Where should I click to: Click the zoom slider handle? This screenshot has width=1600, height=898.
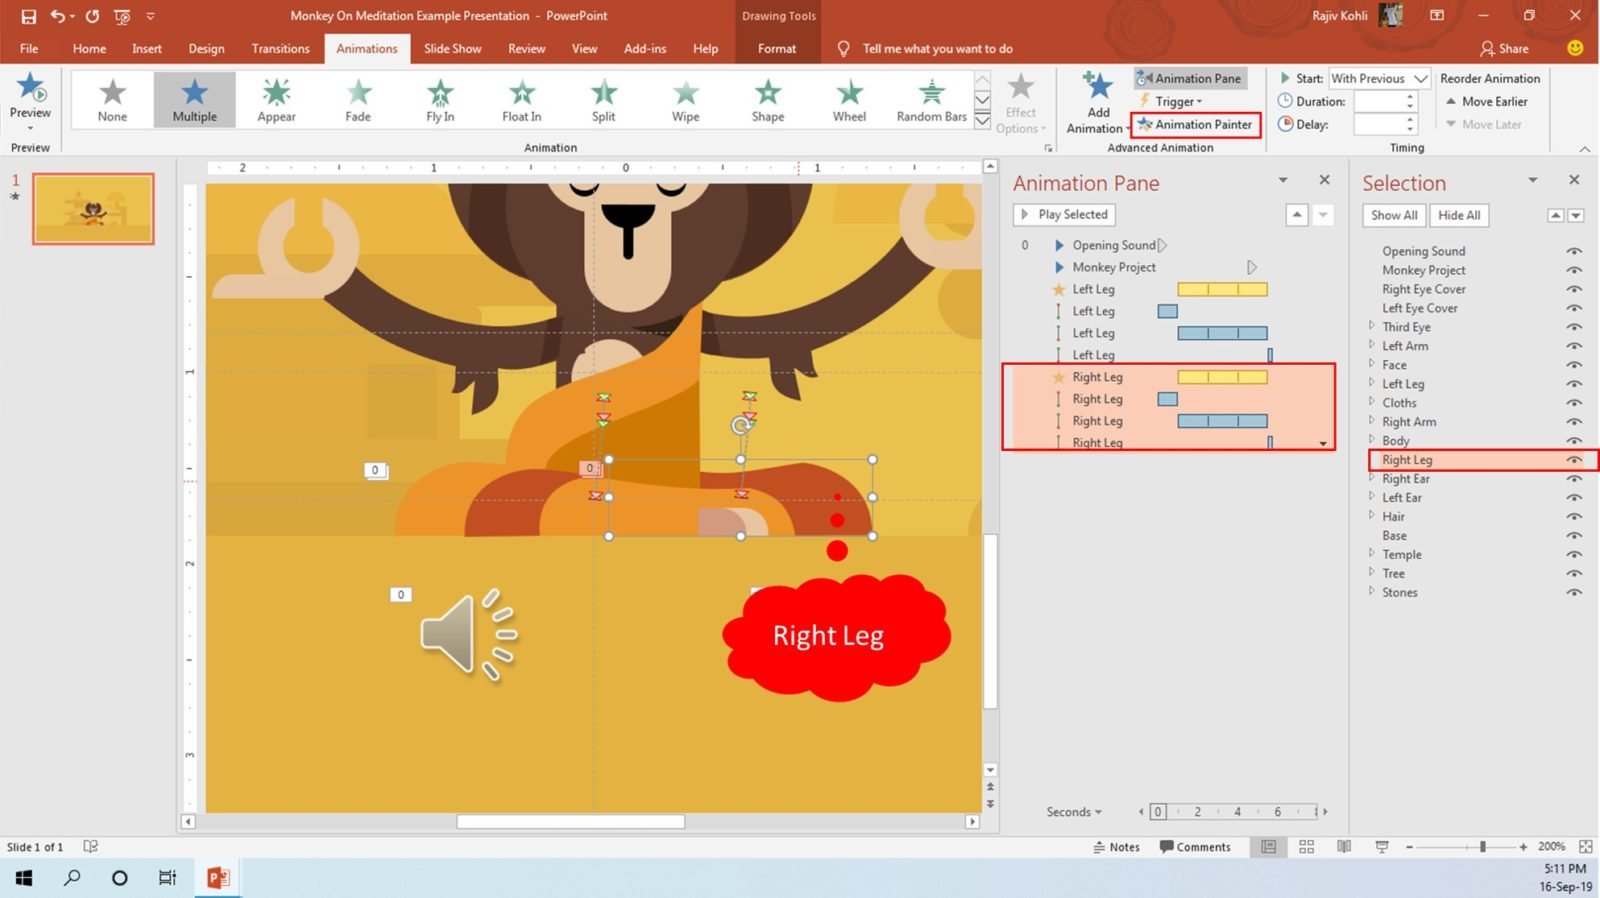tap(1483, 847)
